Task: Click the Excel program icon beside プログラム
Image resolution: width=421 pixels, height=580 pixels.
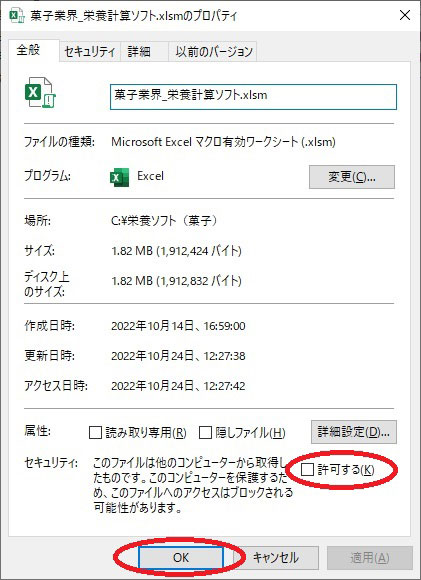Action: point(119,177)
